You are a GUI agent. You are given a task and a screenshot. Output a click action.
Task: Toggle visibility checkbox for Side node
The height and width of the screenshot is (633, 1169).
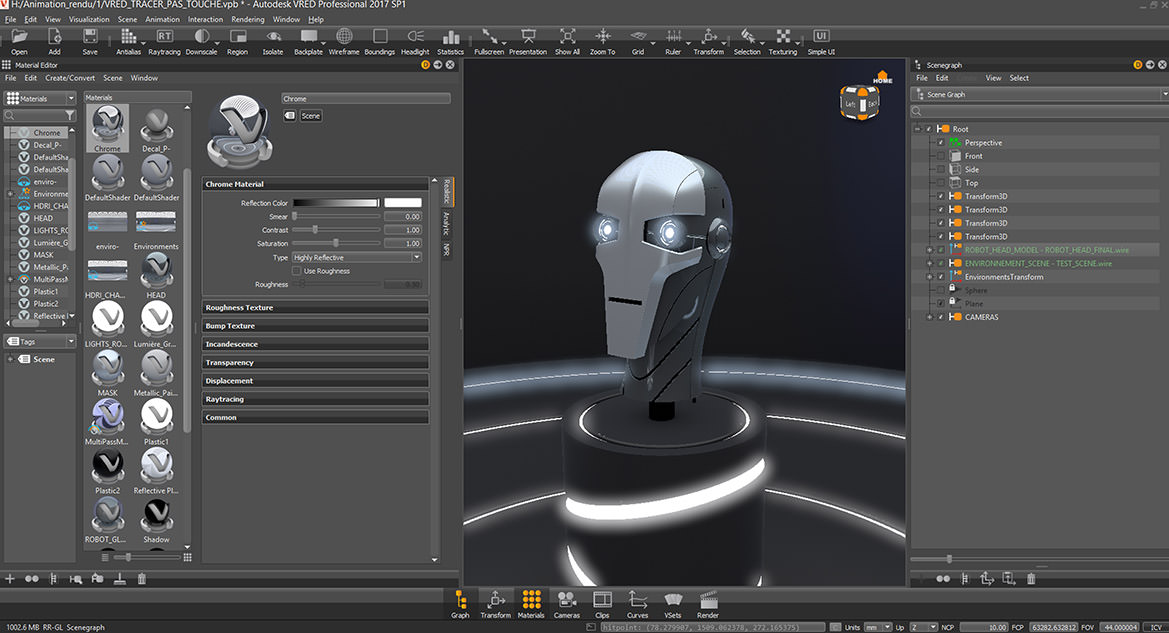tap(941, 169)
